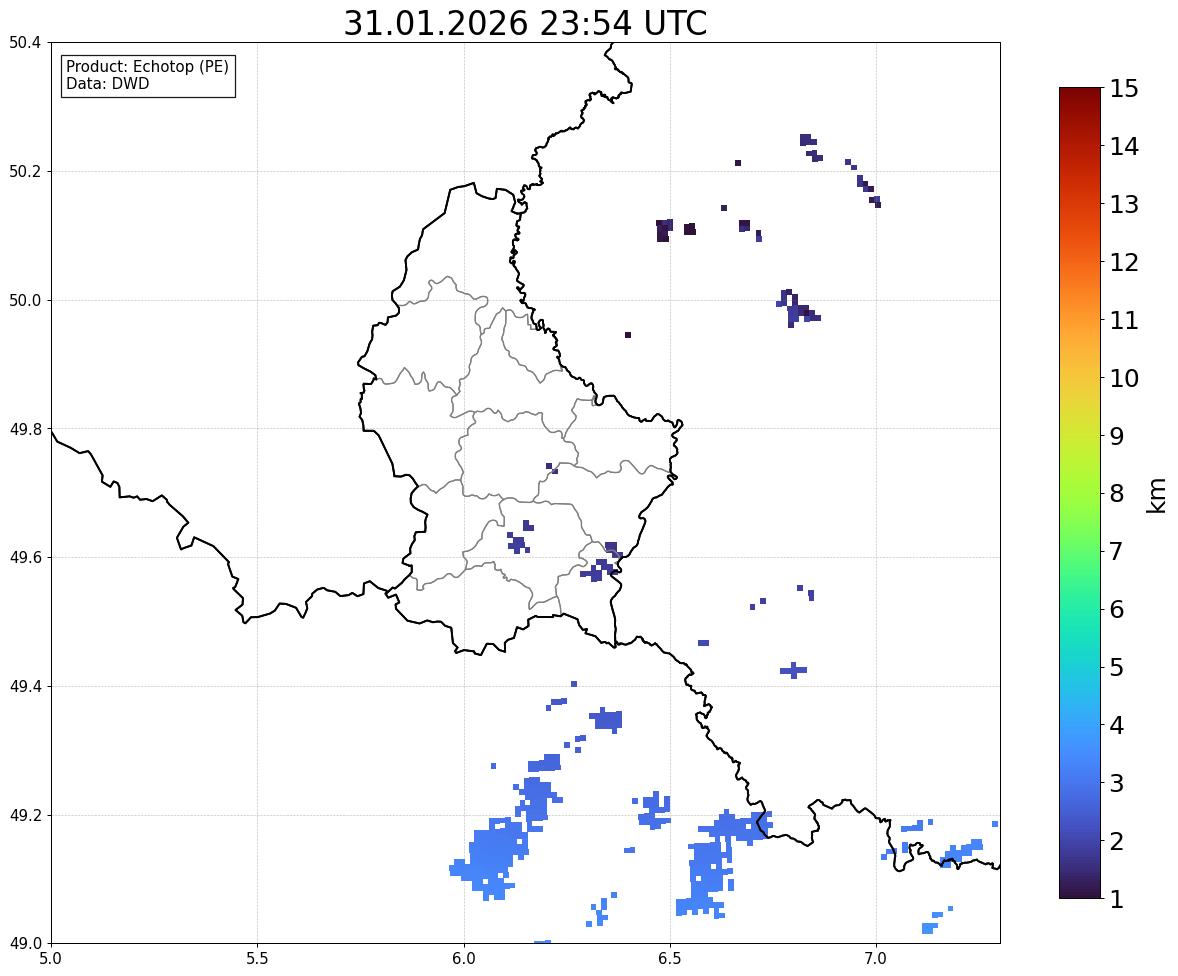Click the colorbar tick label 12

click(1124, 262)
